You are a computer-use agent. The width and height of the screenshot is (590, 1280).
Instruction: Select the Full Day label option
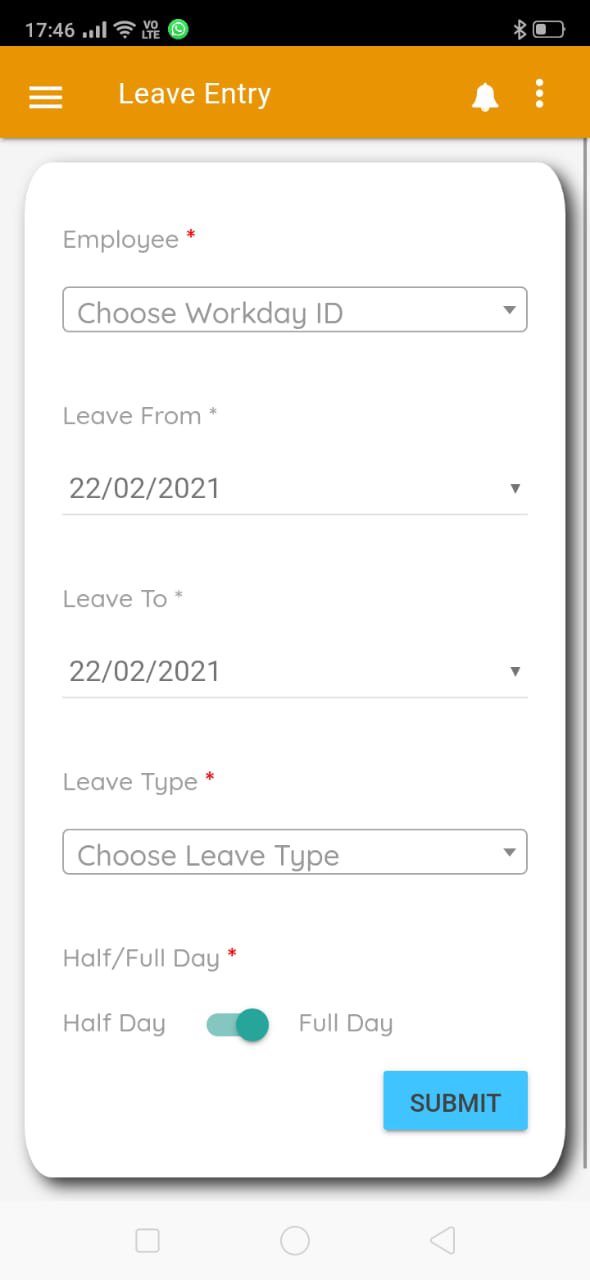346,1024
